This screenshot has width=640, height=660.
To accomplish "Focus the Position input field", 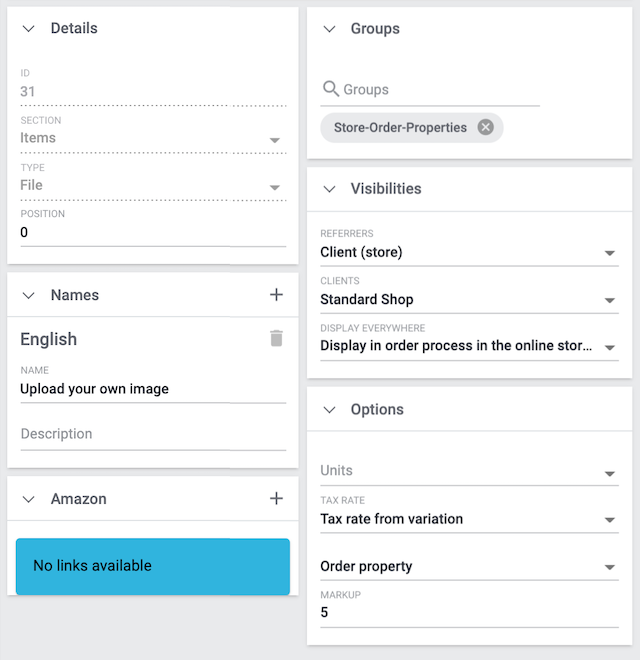I will (152, 233).
